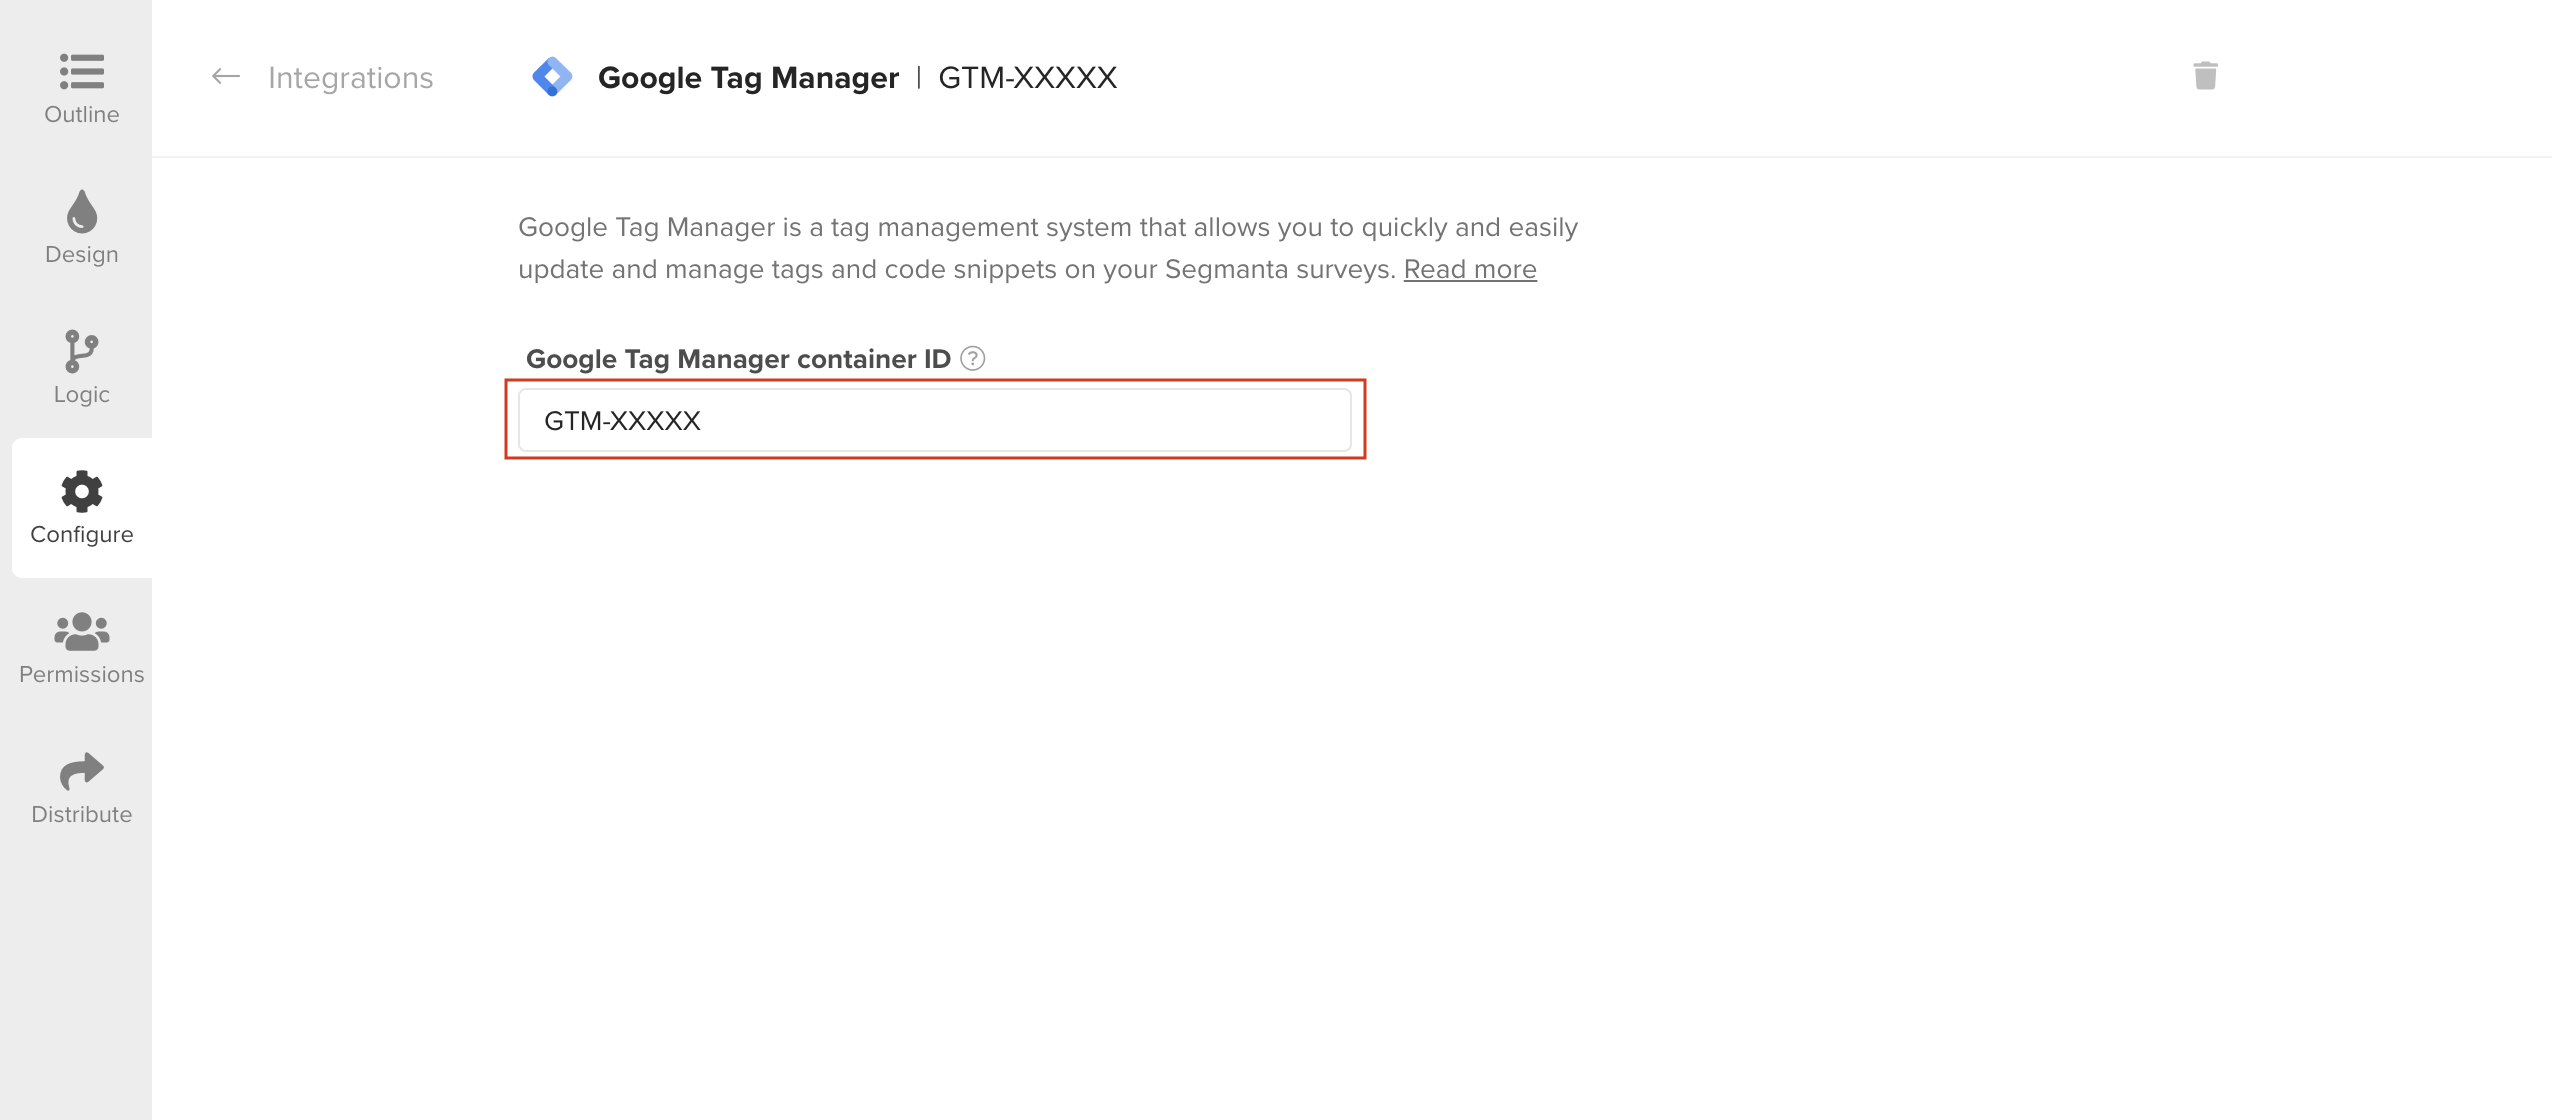Click the container ID field label
This screenshot has width=2552, height=1120.
738,359
